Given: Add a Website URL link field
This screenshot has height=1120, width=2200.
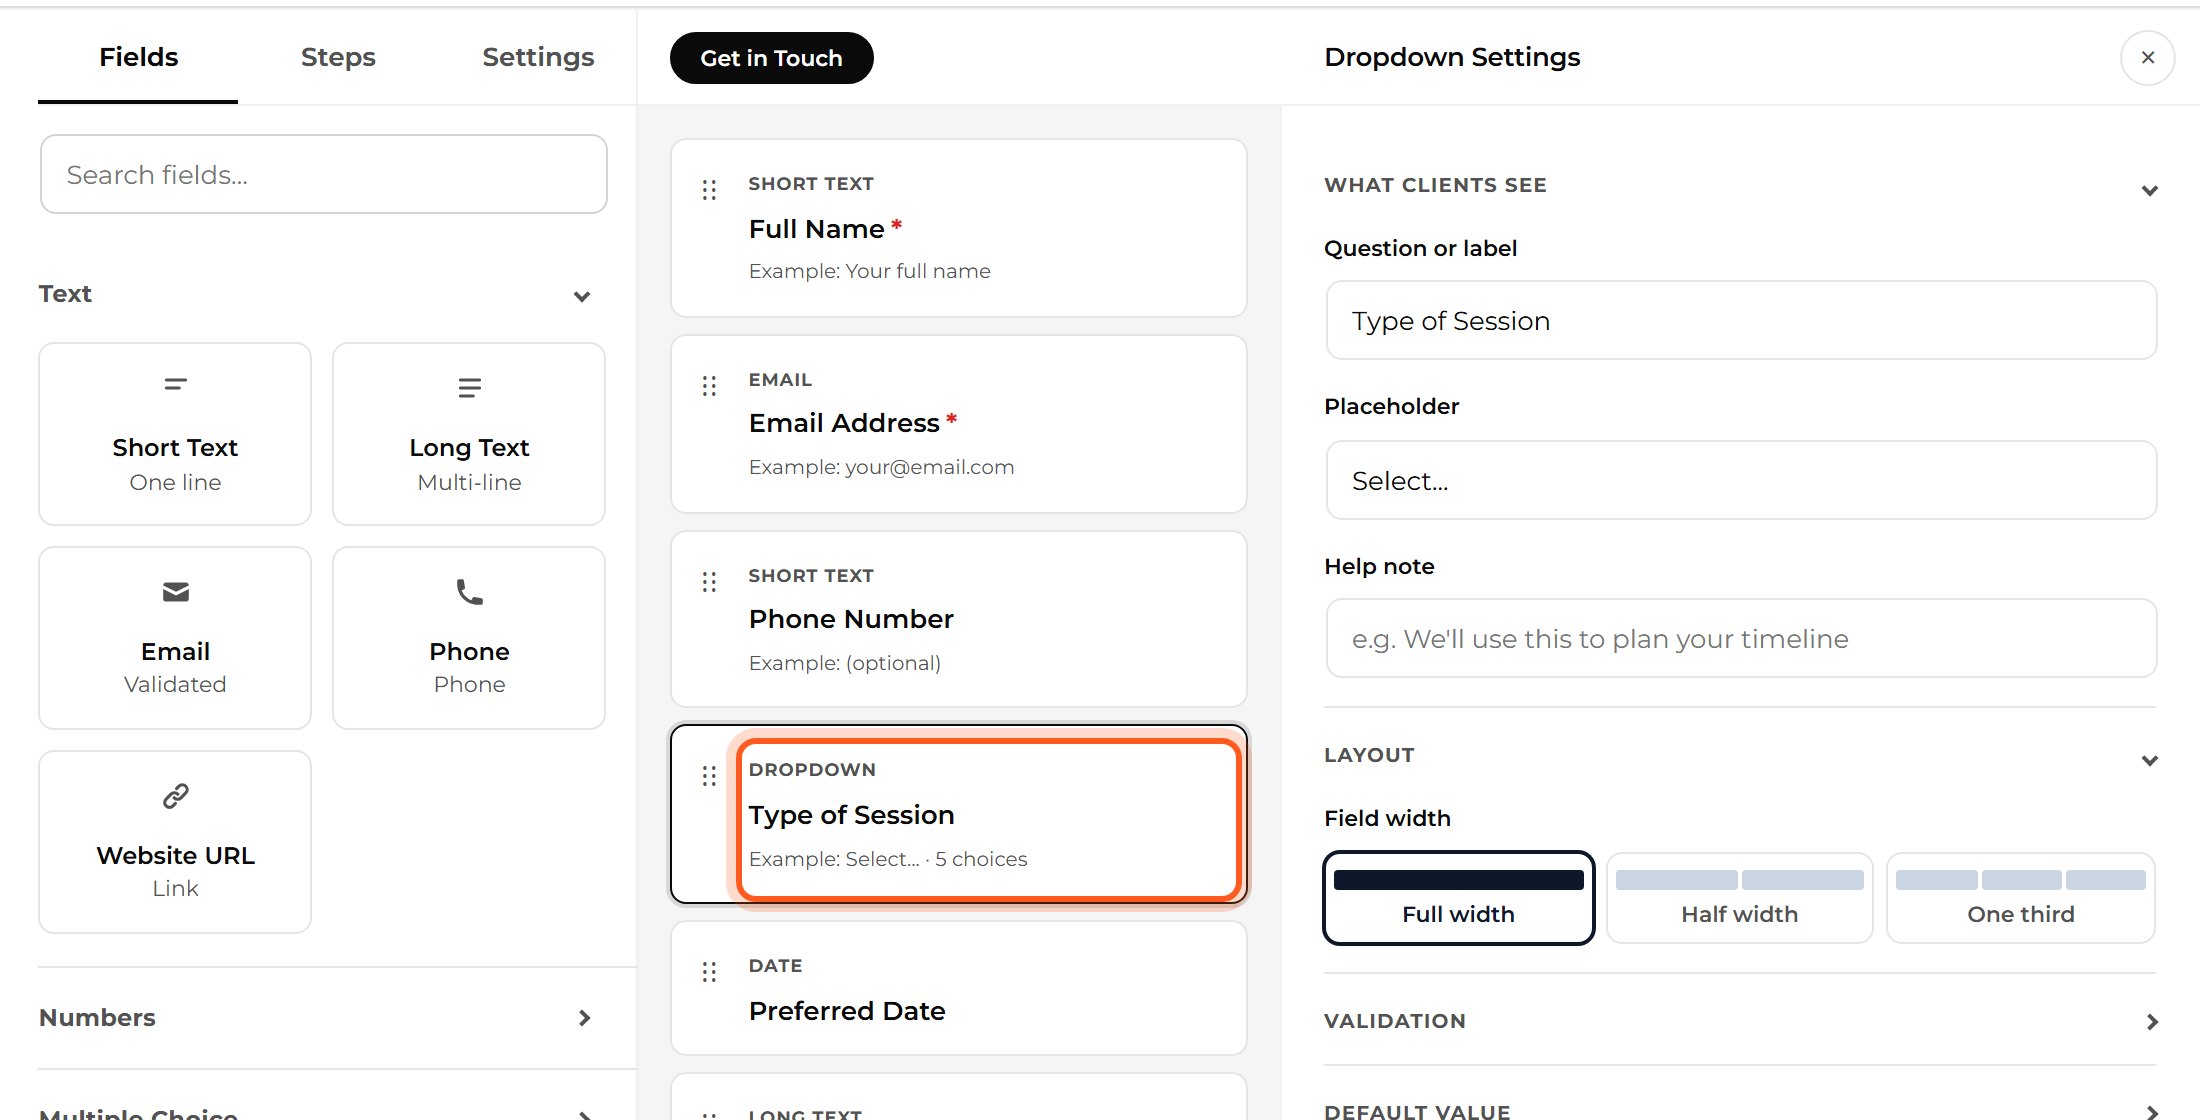Looking at the screenshot, I should [175, 842].
